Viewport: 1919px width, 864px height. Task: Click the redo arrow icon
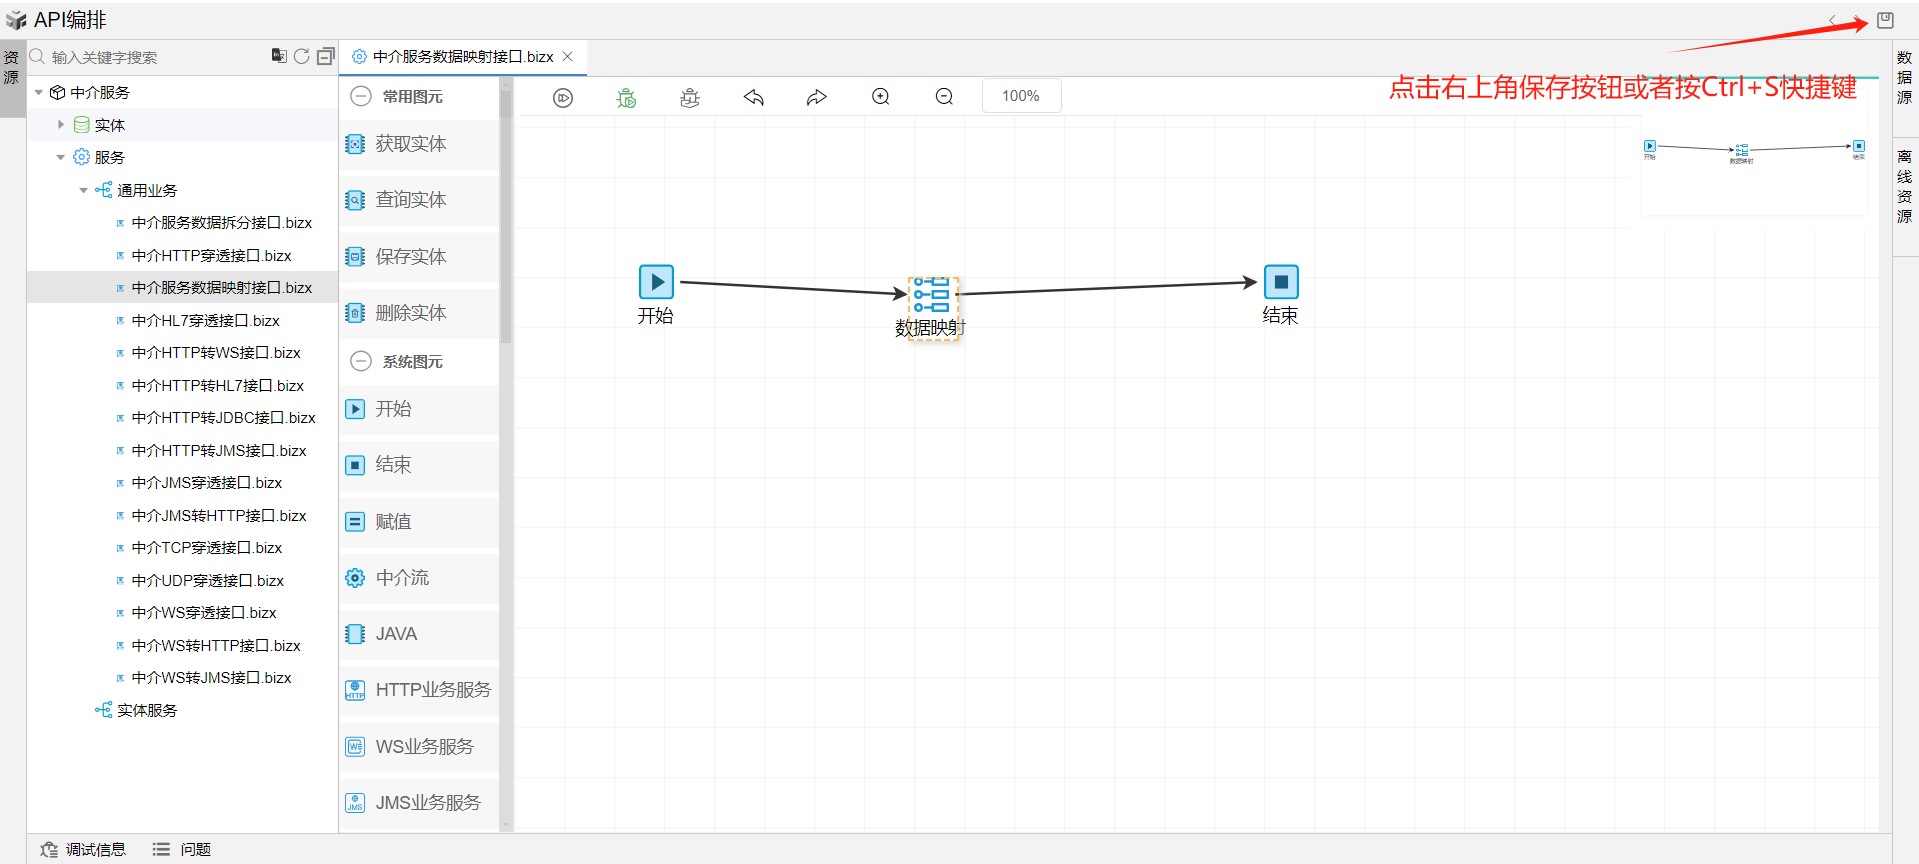click(x=817, y=97)
